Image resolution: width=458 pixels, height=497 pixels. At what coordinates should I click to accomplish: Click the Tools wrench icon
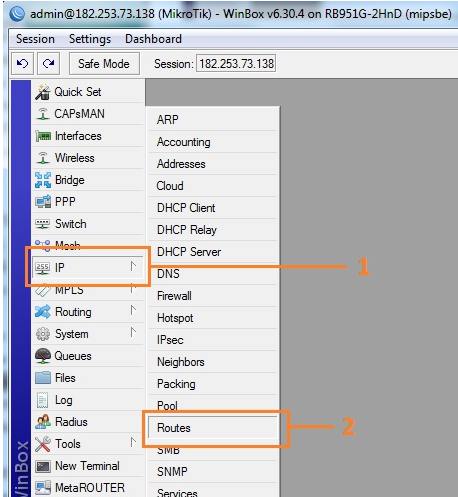click(x=43, y=444)
